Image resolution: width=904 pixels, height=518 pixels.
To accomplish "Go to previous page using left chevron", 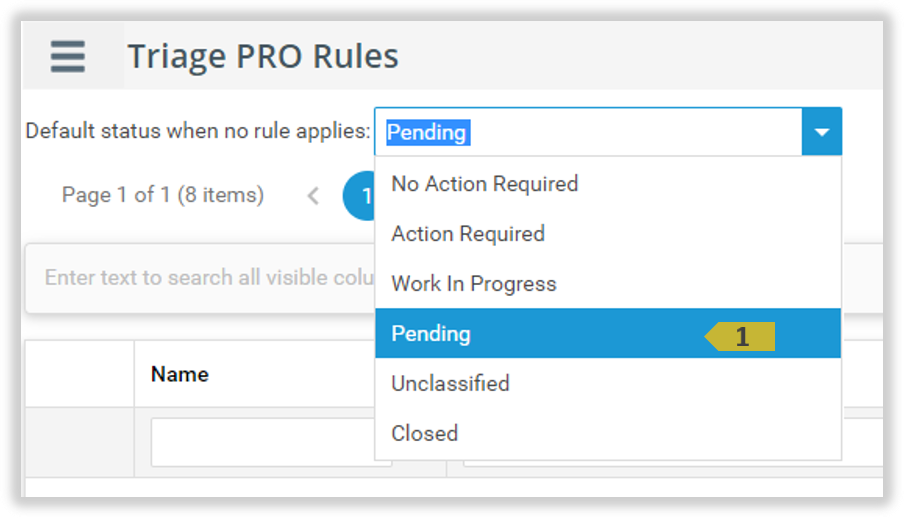I will click(x=313, y=196).
